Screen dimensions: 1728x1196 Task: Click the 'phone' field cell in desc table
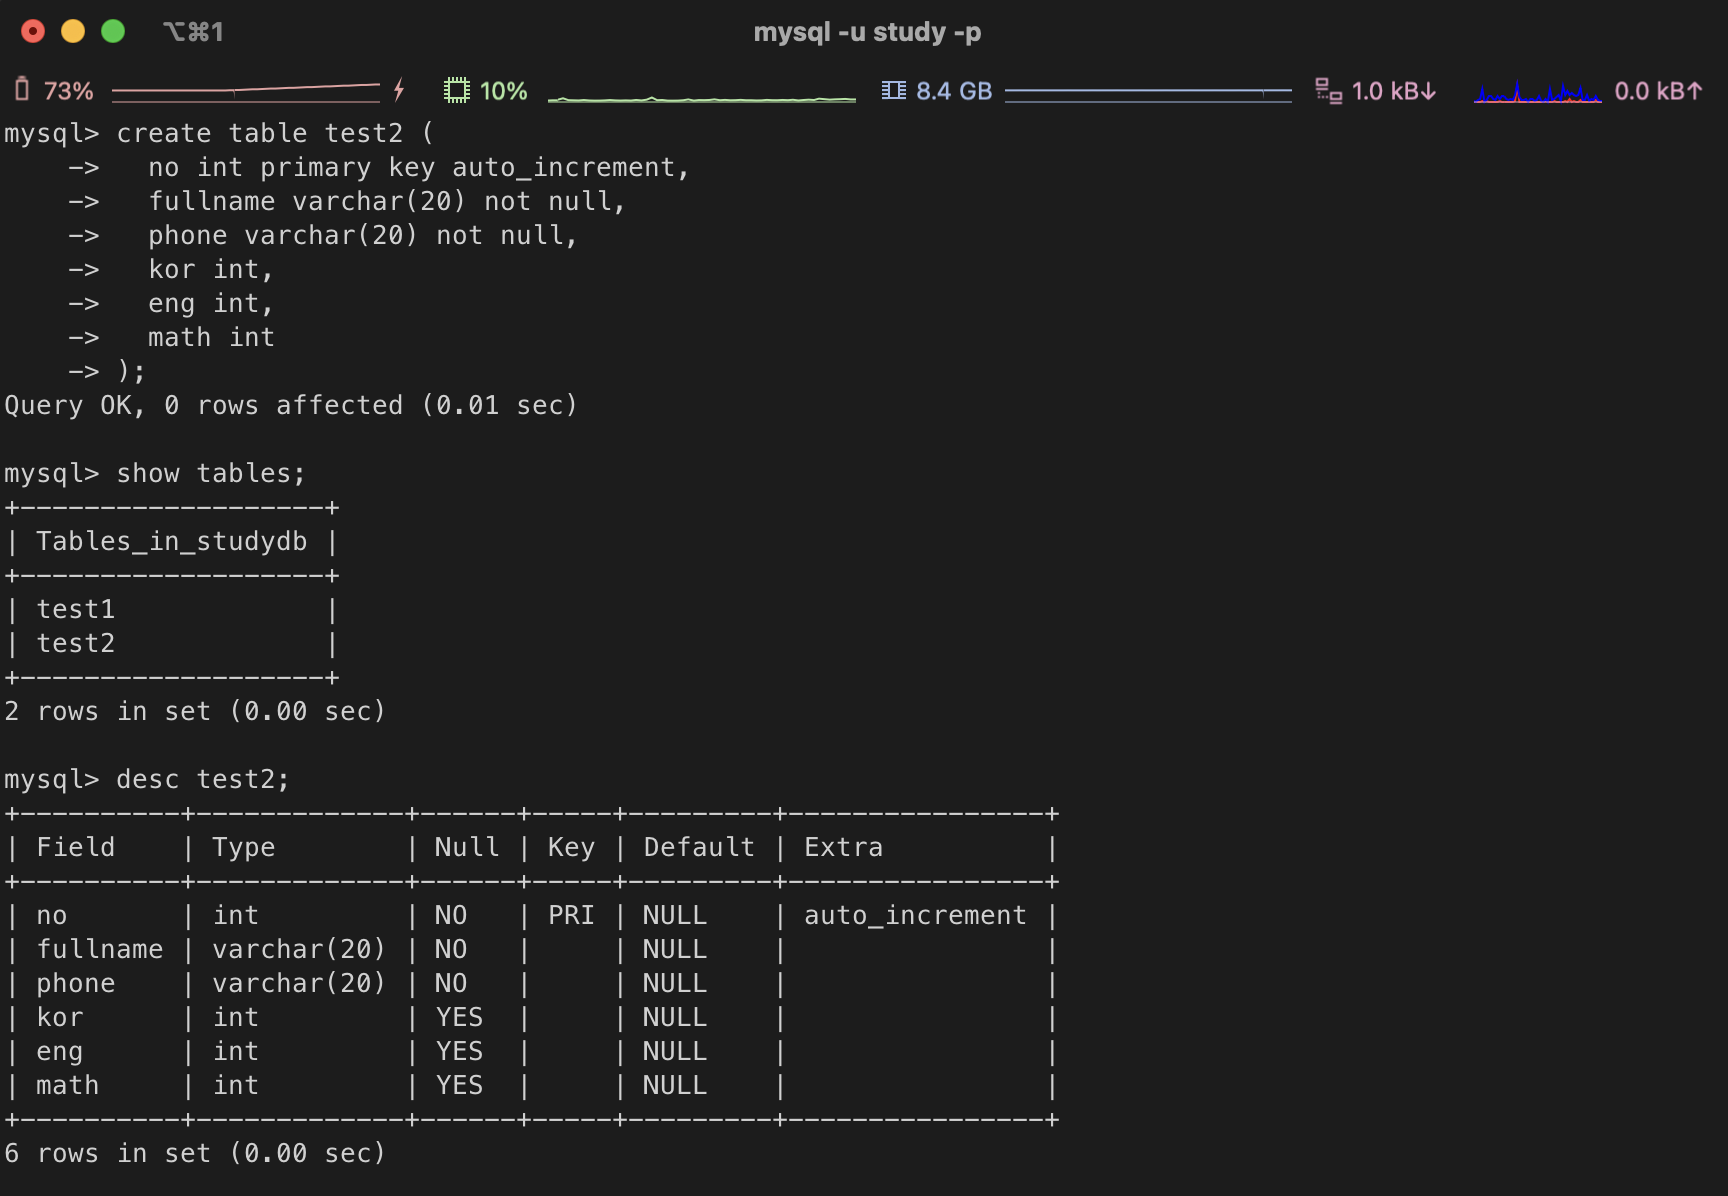coord(76,983)
